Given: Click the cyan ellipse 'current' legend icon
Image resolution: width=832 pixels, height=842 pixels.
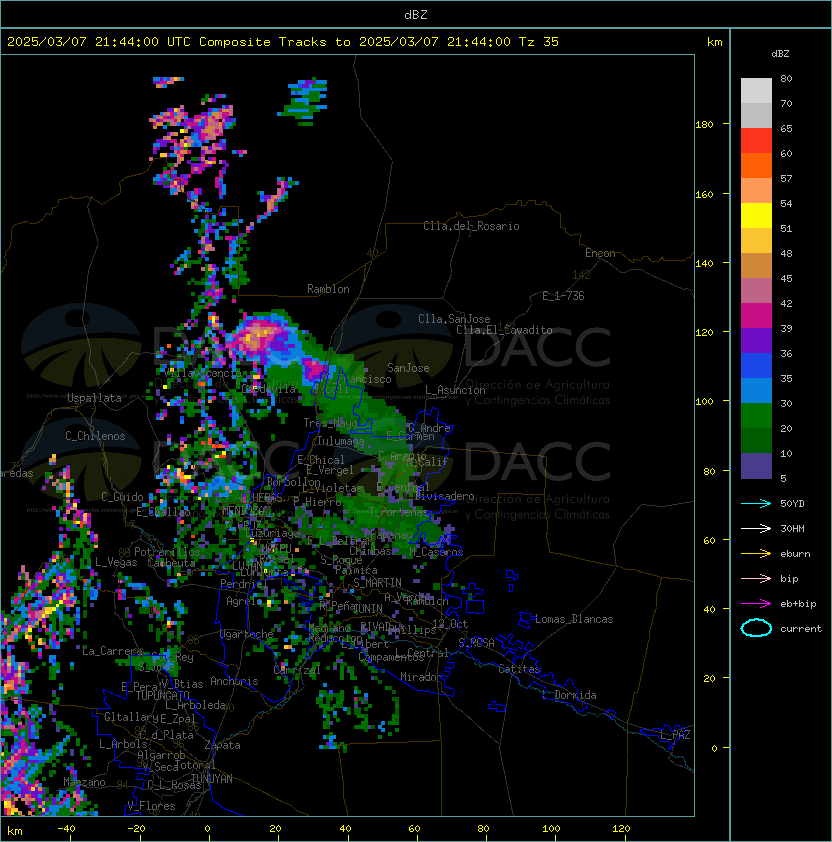Looking at the screenshot, I should (756, 628).
